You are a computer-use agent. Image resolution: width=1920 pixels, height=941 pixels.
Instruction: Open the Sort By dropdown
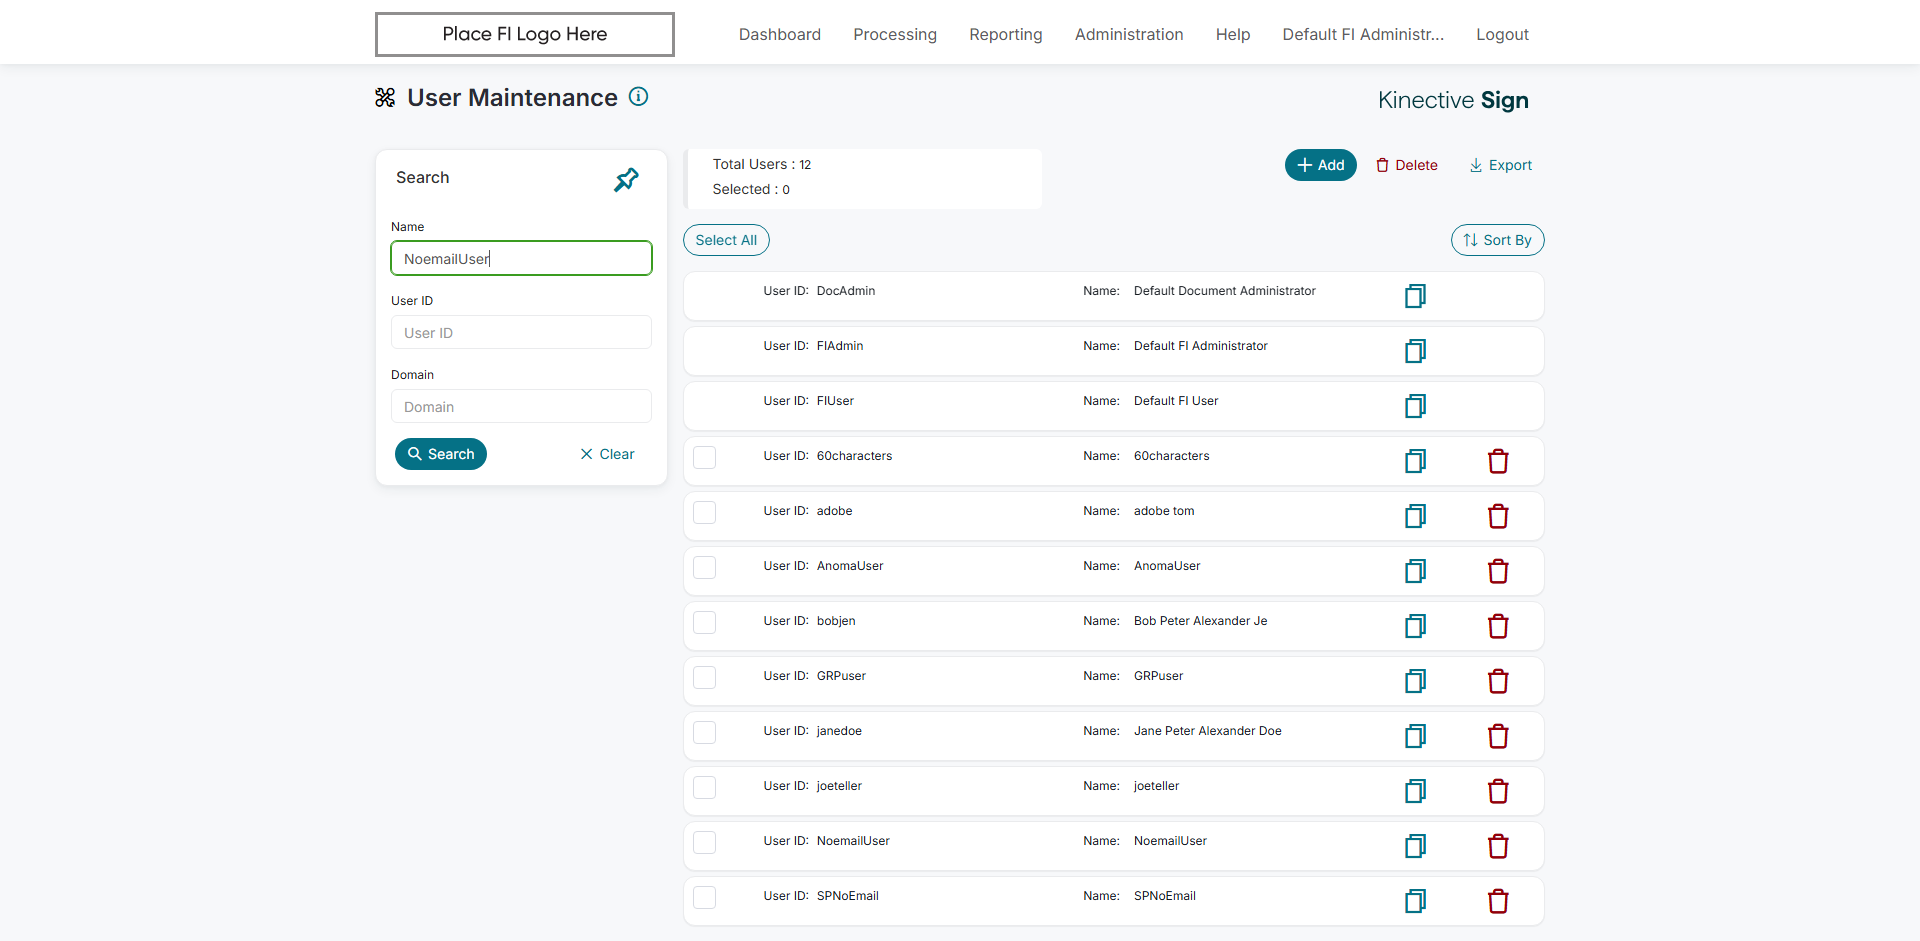[x=1497, y=240]
